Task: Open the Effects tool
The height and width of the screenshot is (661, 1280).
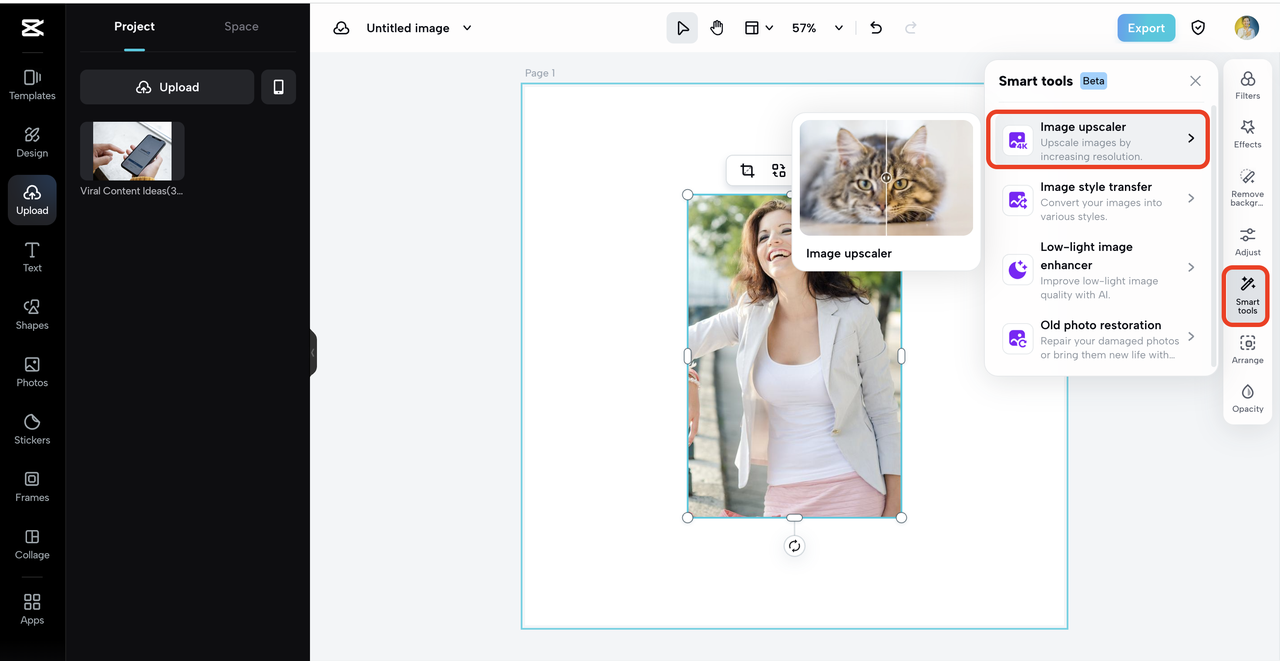Action: [x=1247, y=133]
